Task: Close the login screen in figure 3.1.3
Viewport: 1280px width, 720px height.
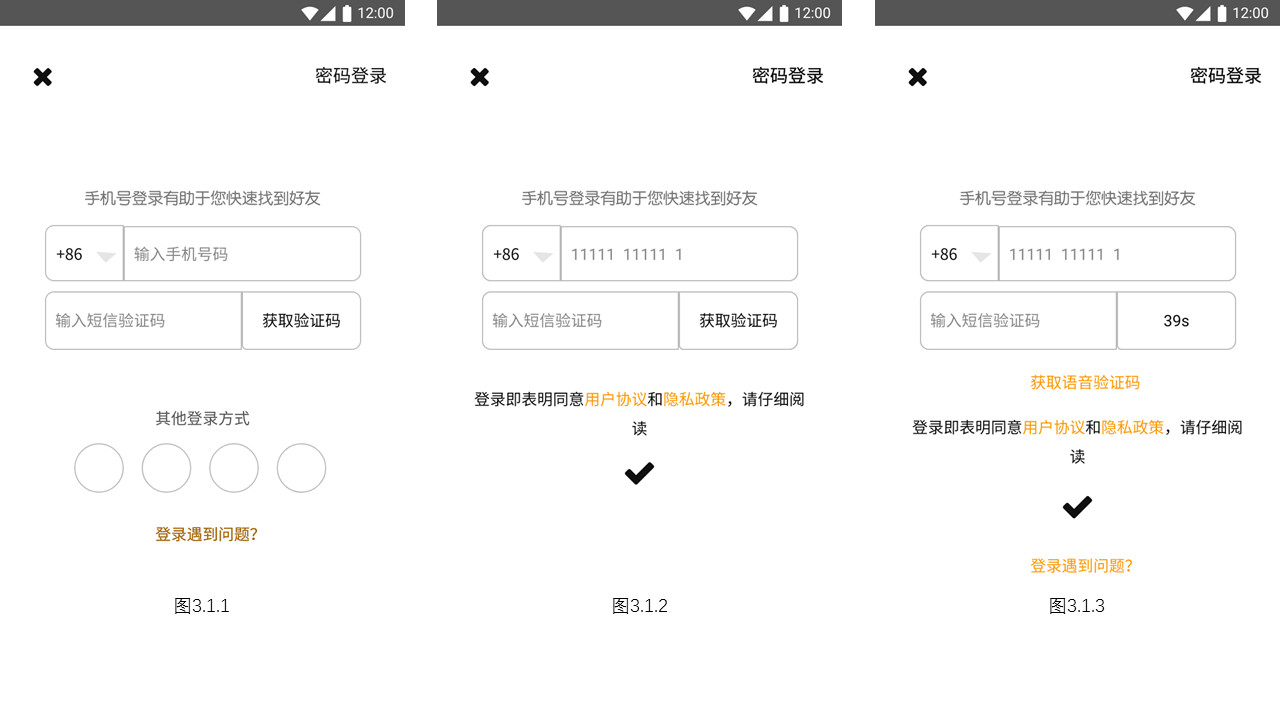Action: click(x=917, y=77)
